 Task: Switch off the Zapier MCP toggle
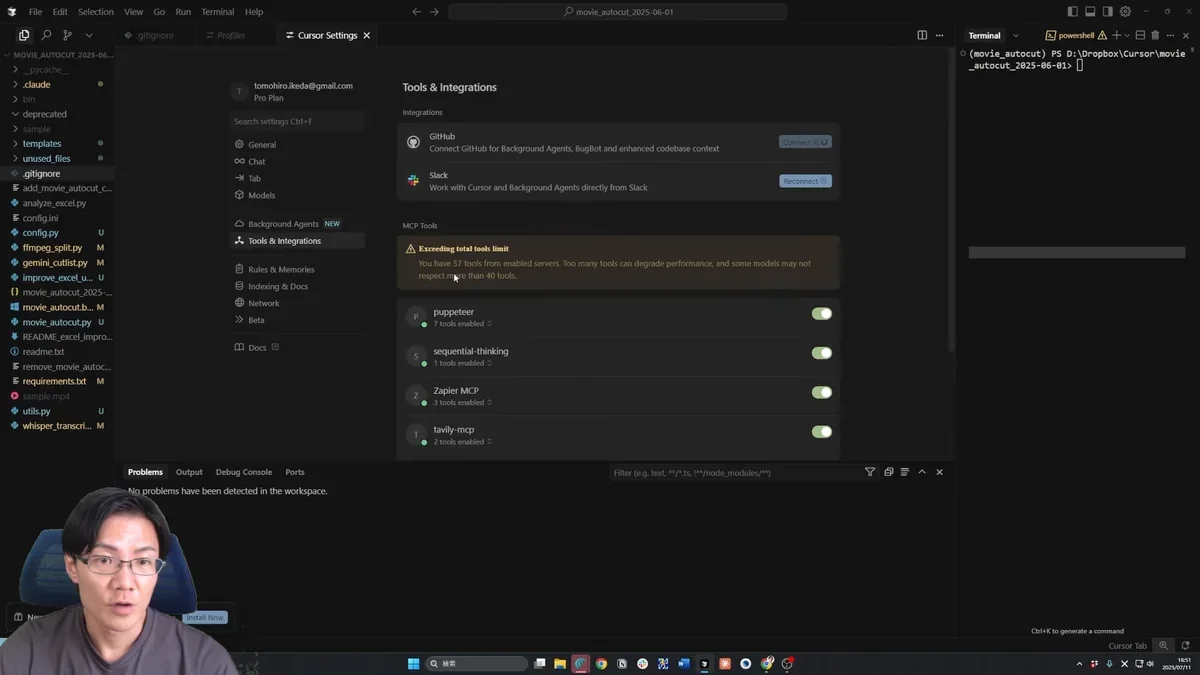click(822, 392)
